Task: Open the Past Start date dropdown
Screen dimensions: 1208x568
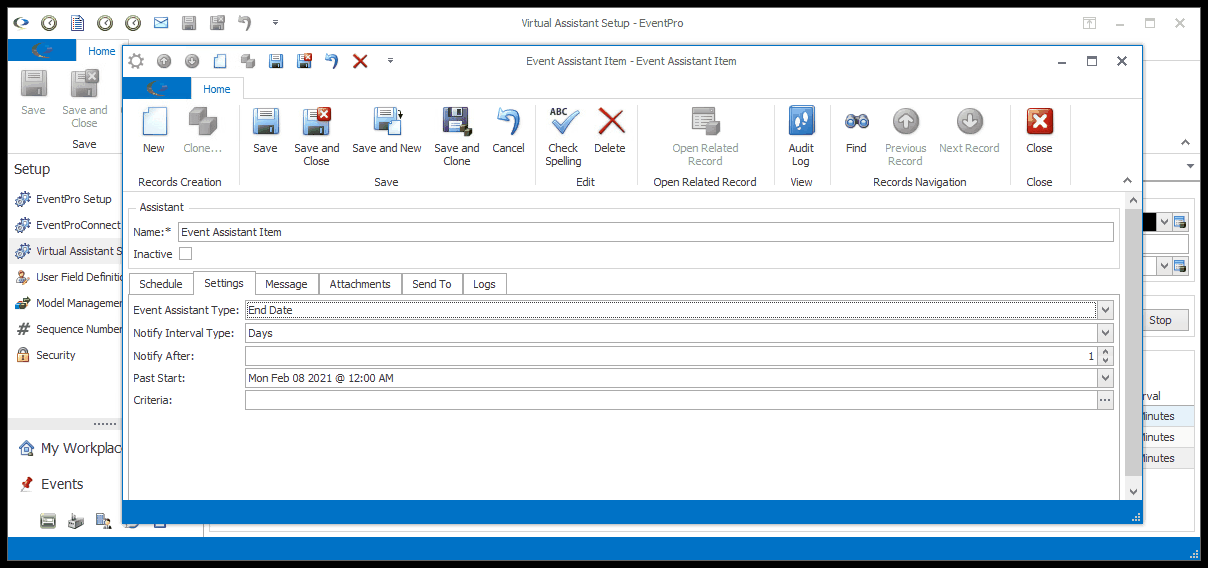Action: click(x=1105, y=378)
